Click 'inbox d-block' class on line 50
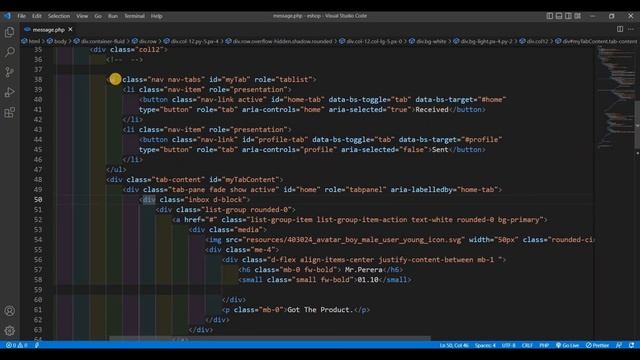Image resolution: width=640 pixels, height=360 pixels. [217, 200]
